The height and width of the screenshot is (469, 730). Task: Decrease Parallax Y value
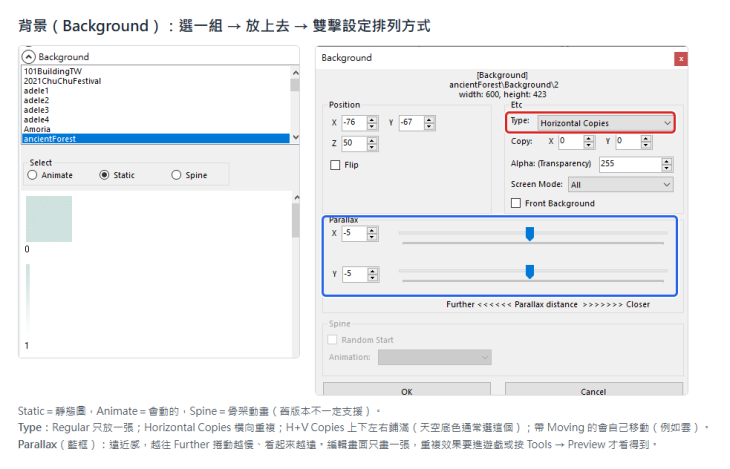372,278
